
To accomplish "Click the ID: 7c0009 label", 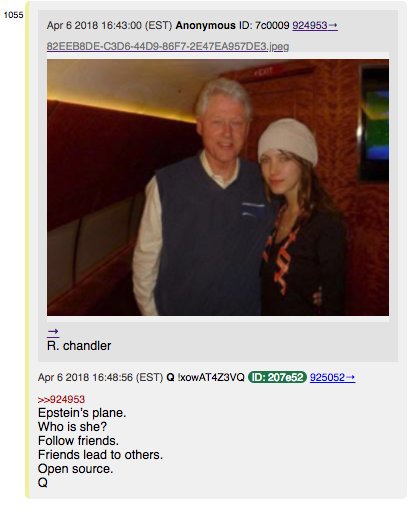I will coord(264,26).
